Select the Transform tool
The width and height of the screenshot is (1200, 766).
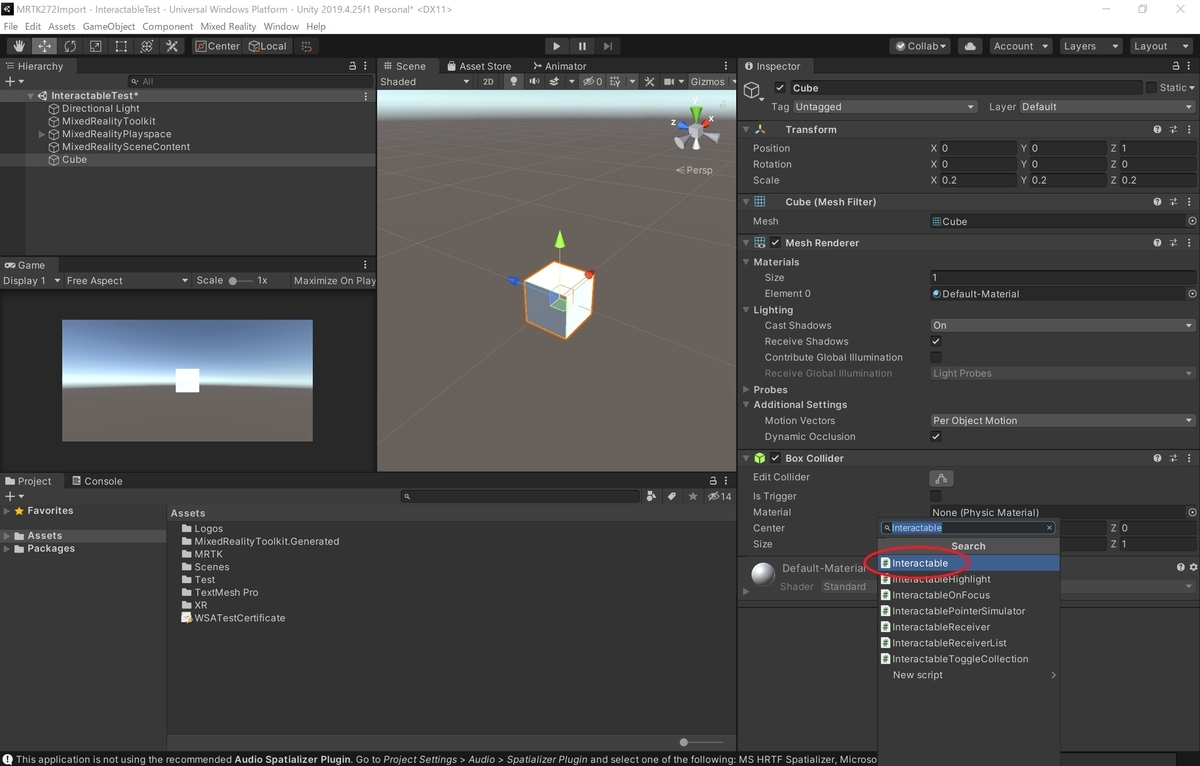point(146,46)
